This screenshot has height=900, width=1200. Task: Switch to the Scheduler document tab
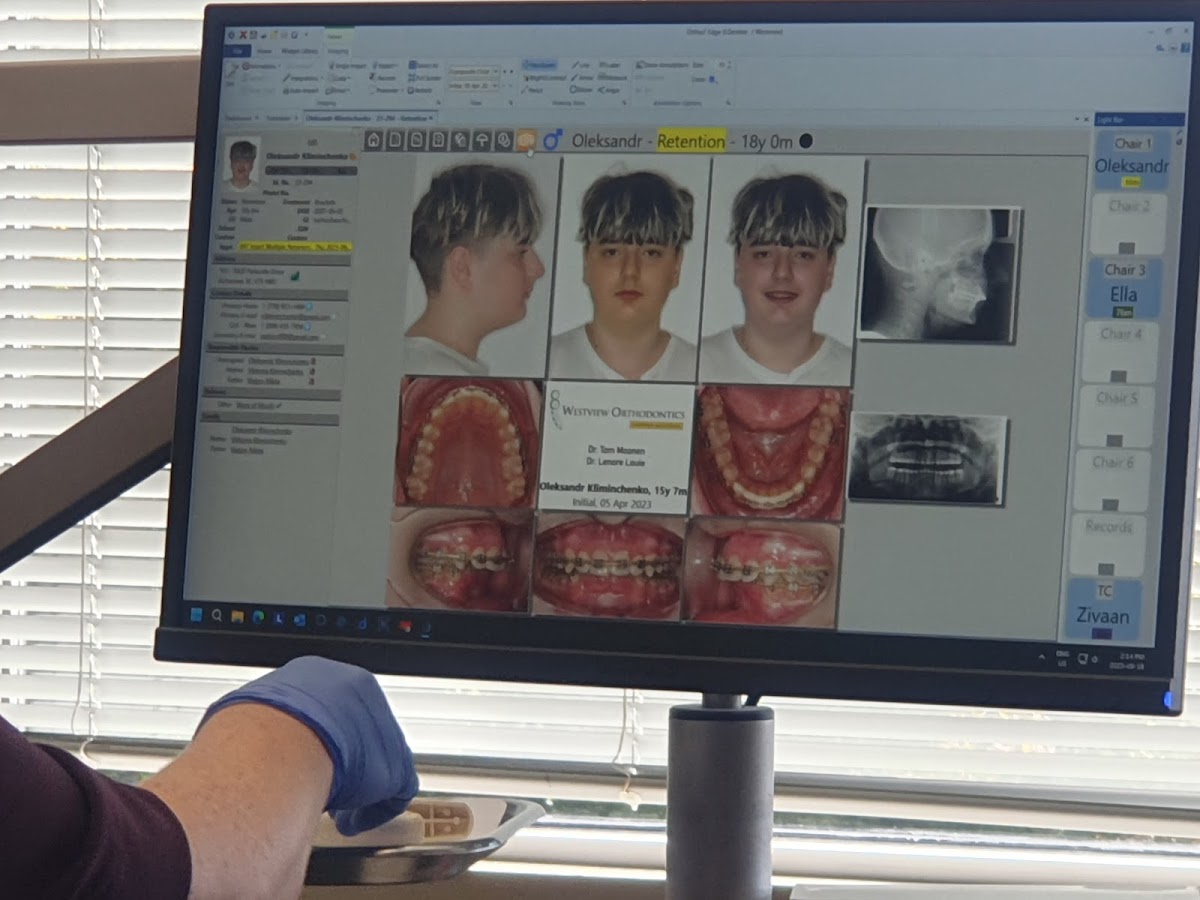pyautogui.click(x=280, y=118)
